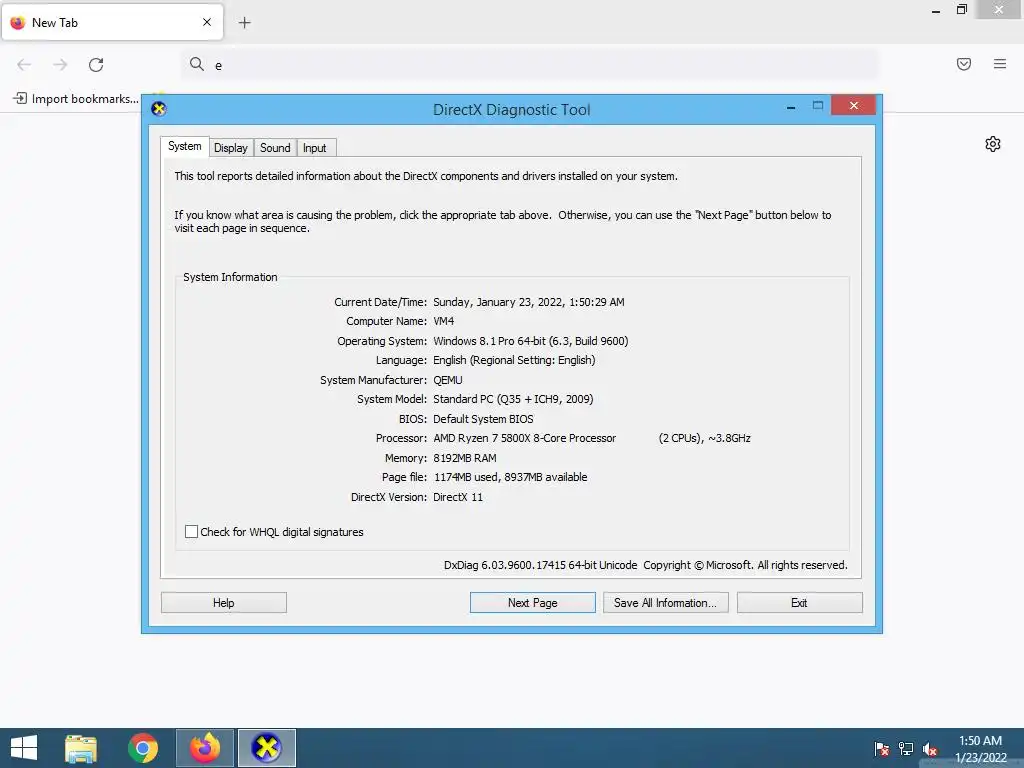Click the 8192MB RAM value
Image resolution: width=1024 pixels, height=768 pixels.
point(464,458)
